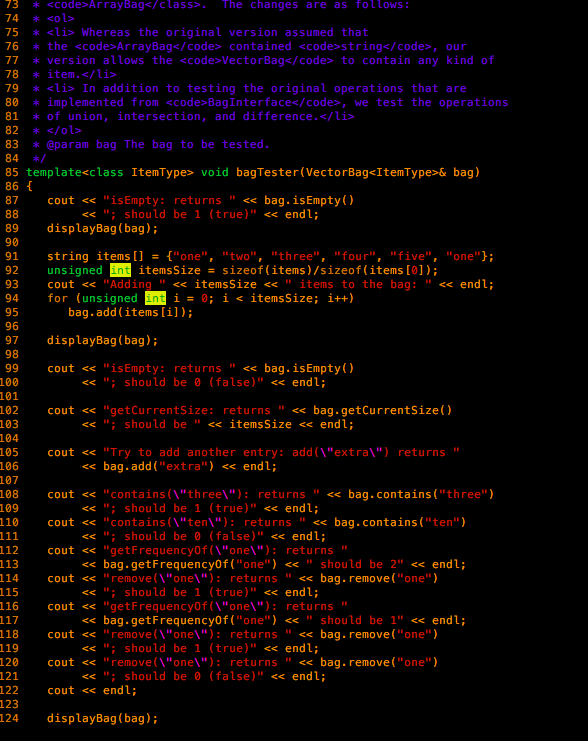The height and width of the screenshot is (741, 588).
Task: Click 'itemsSize' on line 103
Action: [x=260, y=424]
